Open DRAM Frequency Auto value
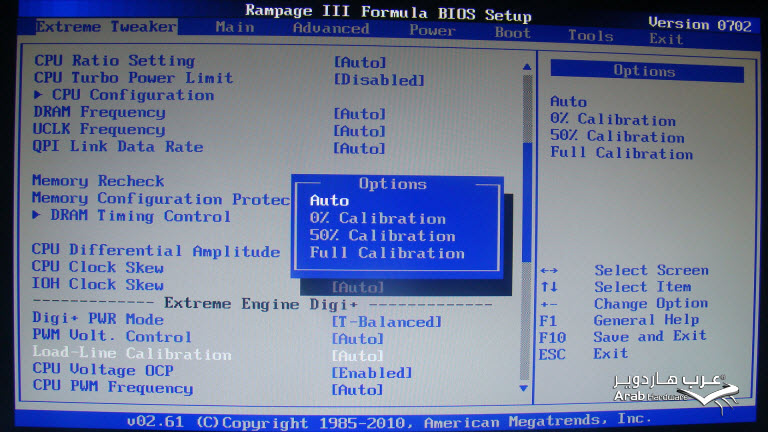The image size is (768, 432). (x=360, y=114)
